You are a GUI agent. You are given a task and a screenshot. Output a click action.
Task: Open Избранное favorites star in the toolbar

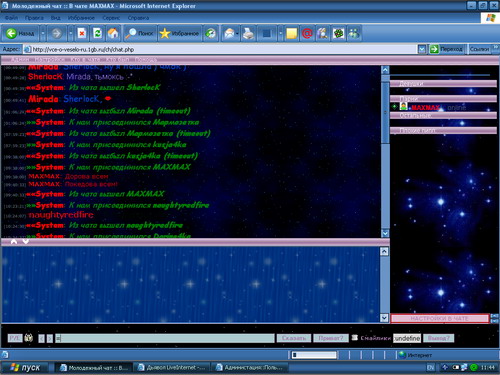coord(179,33)
